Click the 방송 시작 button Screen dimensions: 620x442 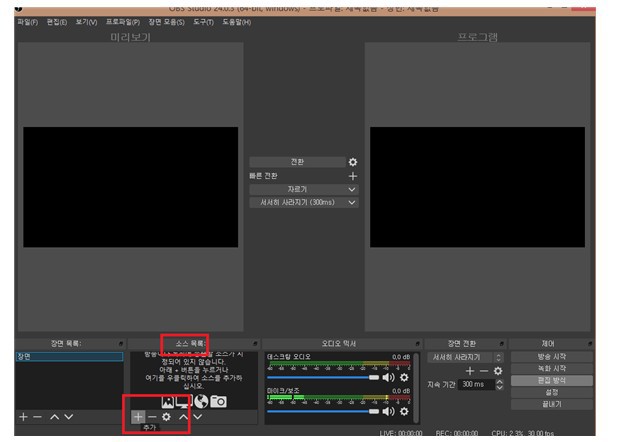pyautogui.click(x=551, y=357)
